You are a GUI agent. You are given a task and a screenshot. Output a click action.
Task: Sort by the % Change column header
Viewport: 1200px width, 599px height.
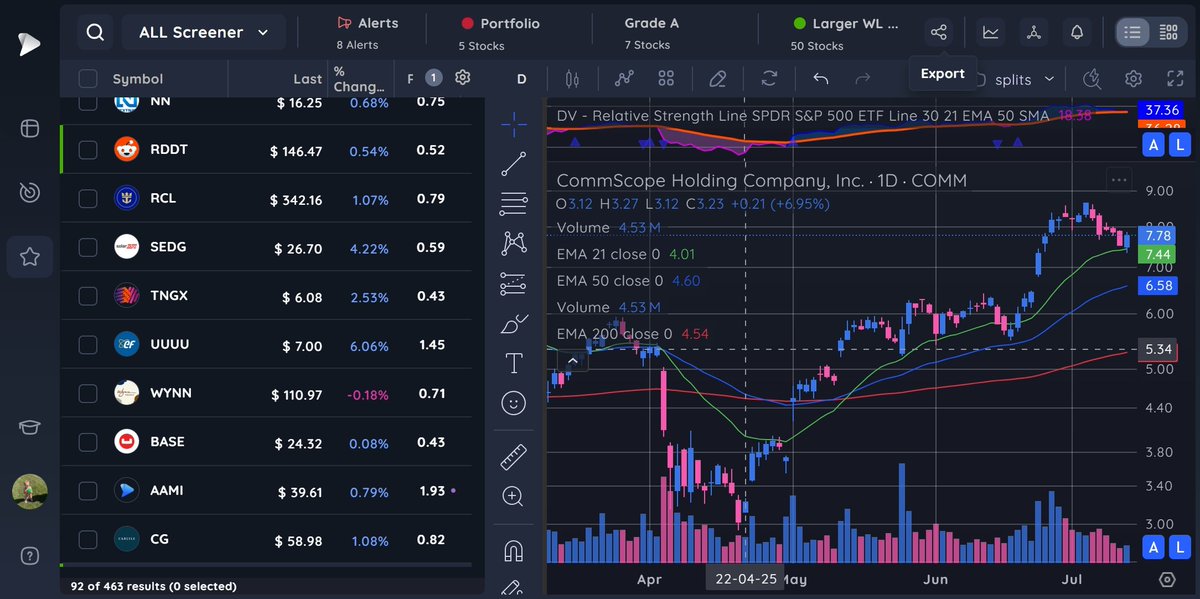tap(358, 79)
